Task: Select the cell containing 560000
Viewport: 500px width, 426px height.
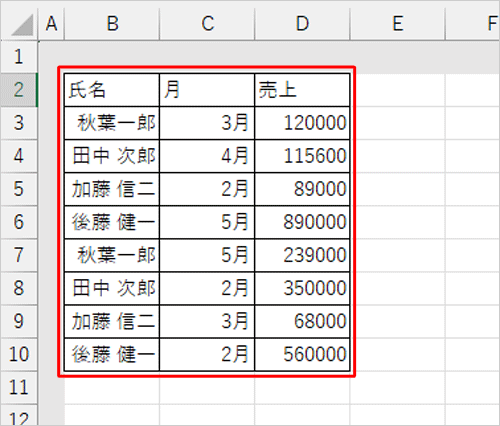Action: (x=302, y=354)
